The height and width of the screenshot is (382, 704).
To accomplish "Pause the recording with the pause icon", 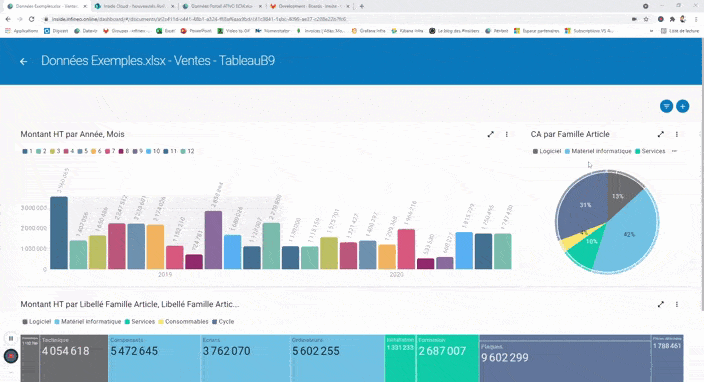I will 11,338.
